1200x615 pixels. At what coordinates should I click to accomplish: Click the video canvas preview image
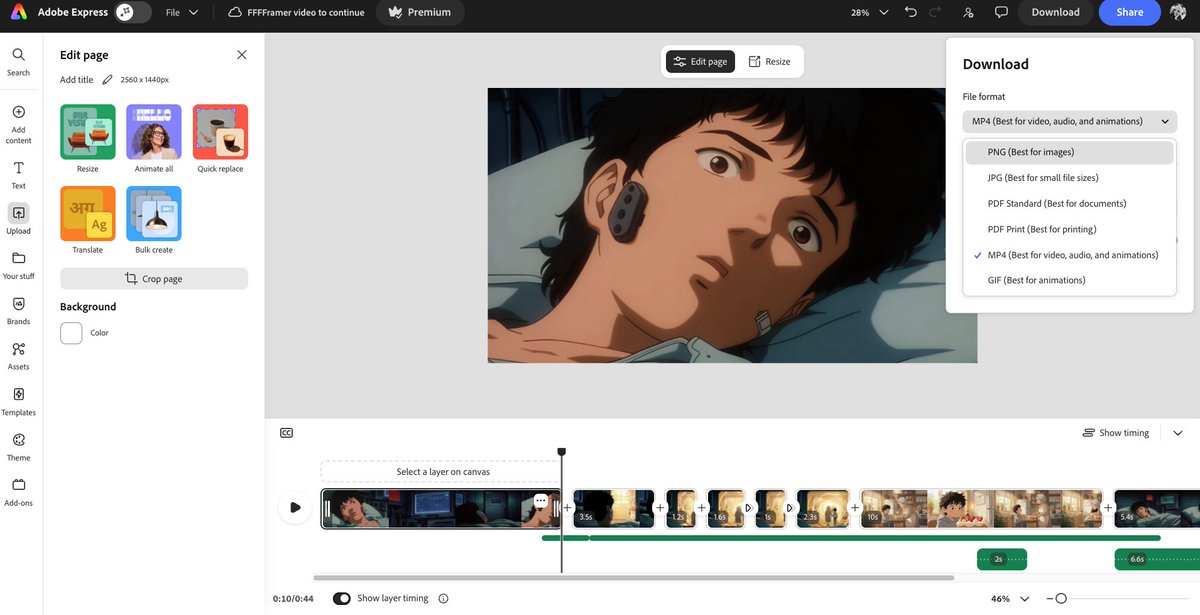point(732,225)
